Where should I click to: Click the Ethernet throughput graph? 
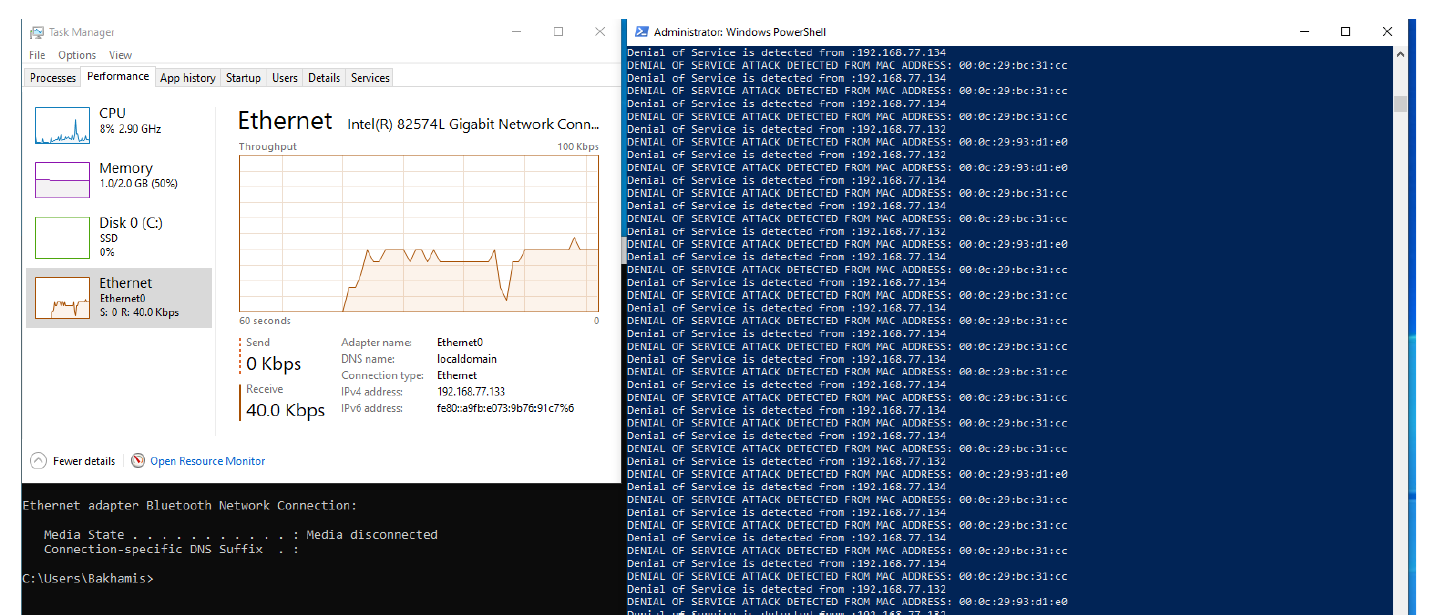point(419,232)
